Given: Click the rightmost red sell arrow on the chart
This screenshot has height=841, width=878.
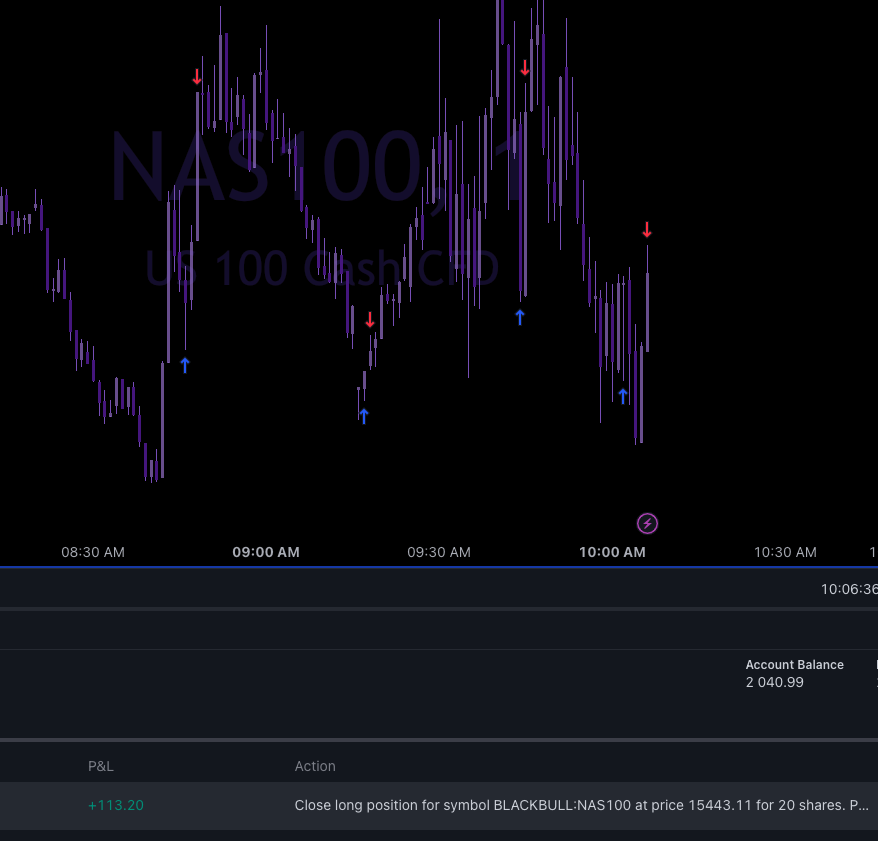Looking at the screenshot, I should [647, 230].
